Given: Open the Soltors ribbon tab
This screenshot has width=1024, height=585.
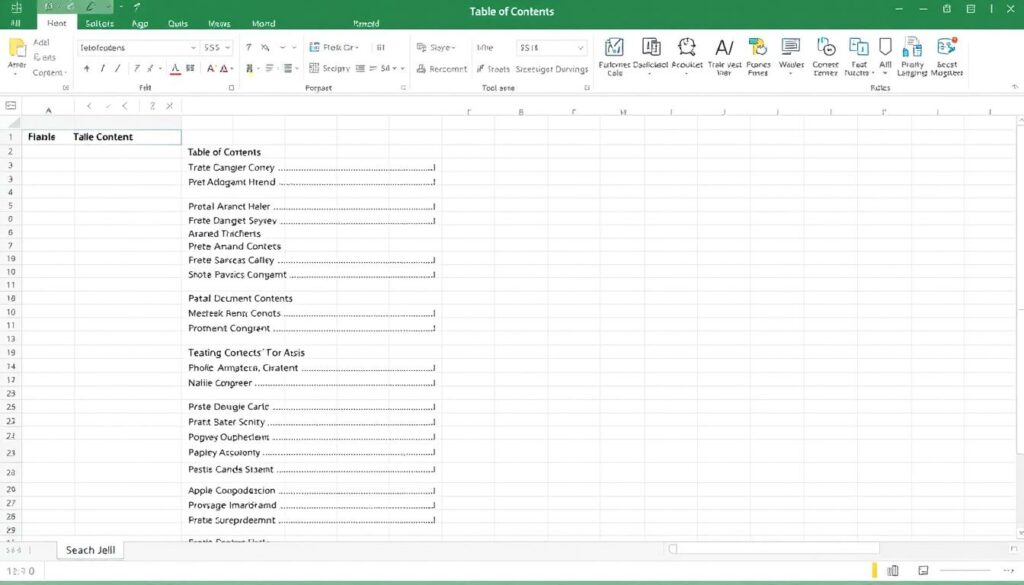Looking at the screenshot, I should (x=99, y=24).
